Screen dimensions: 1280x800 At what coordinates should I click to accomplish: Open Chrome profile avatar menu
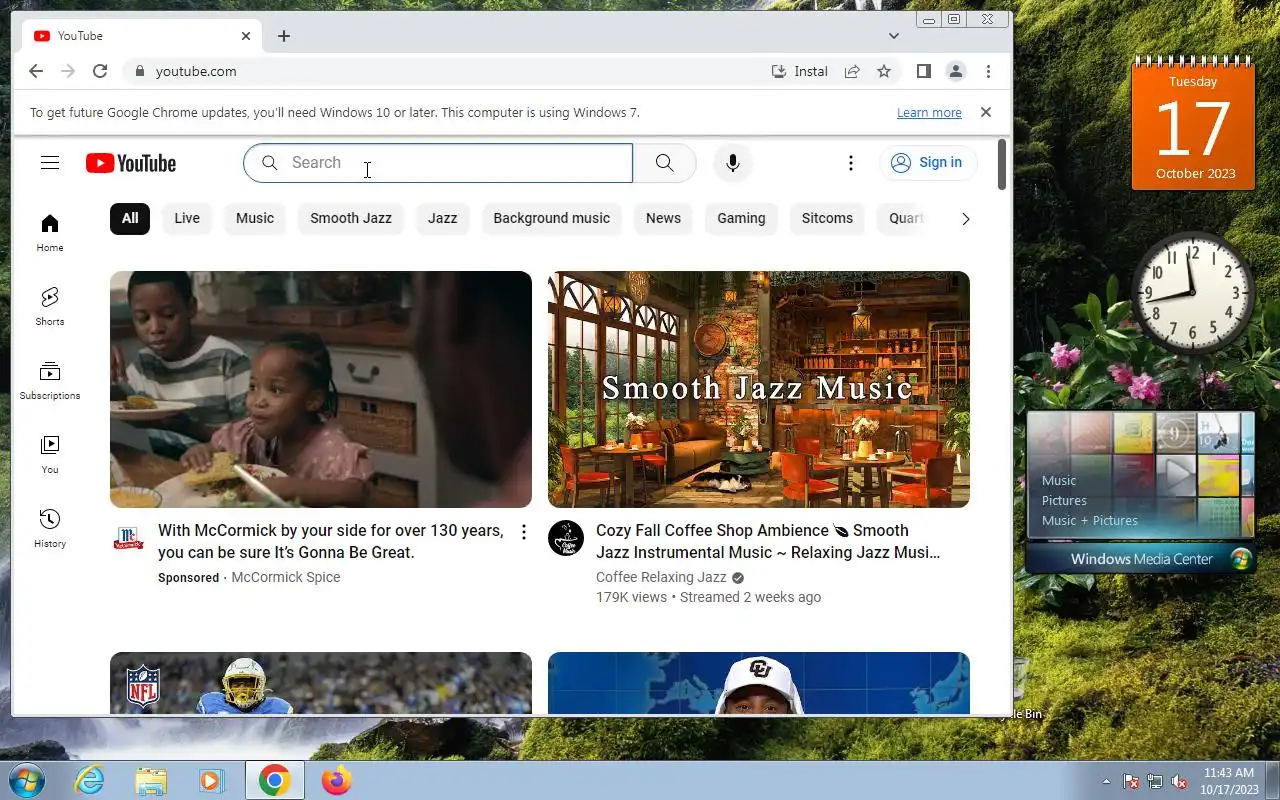[x=956, y=71]
